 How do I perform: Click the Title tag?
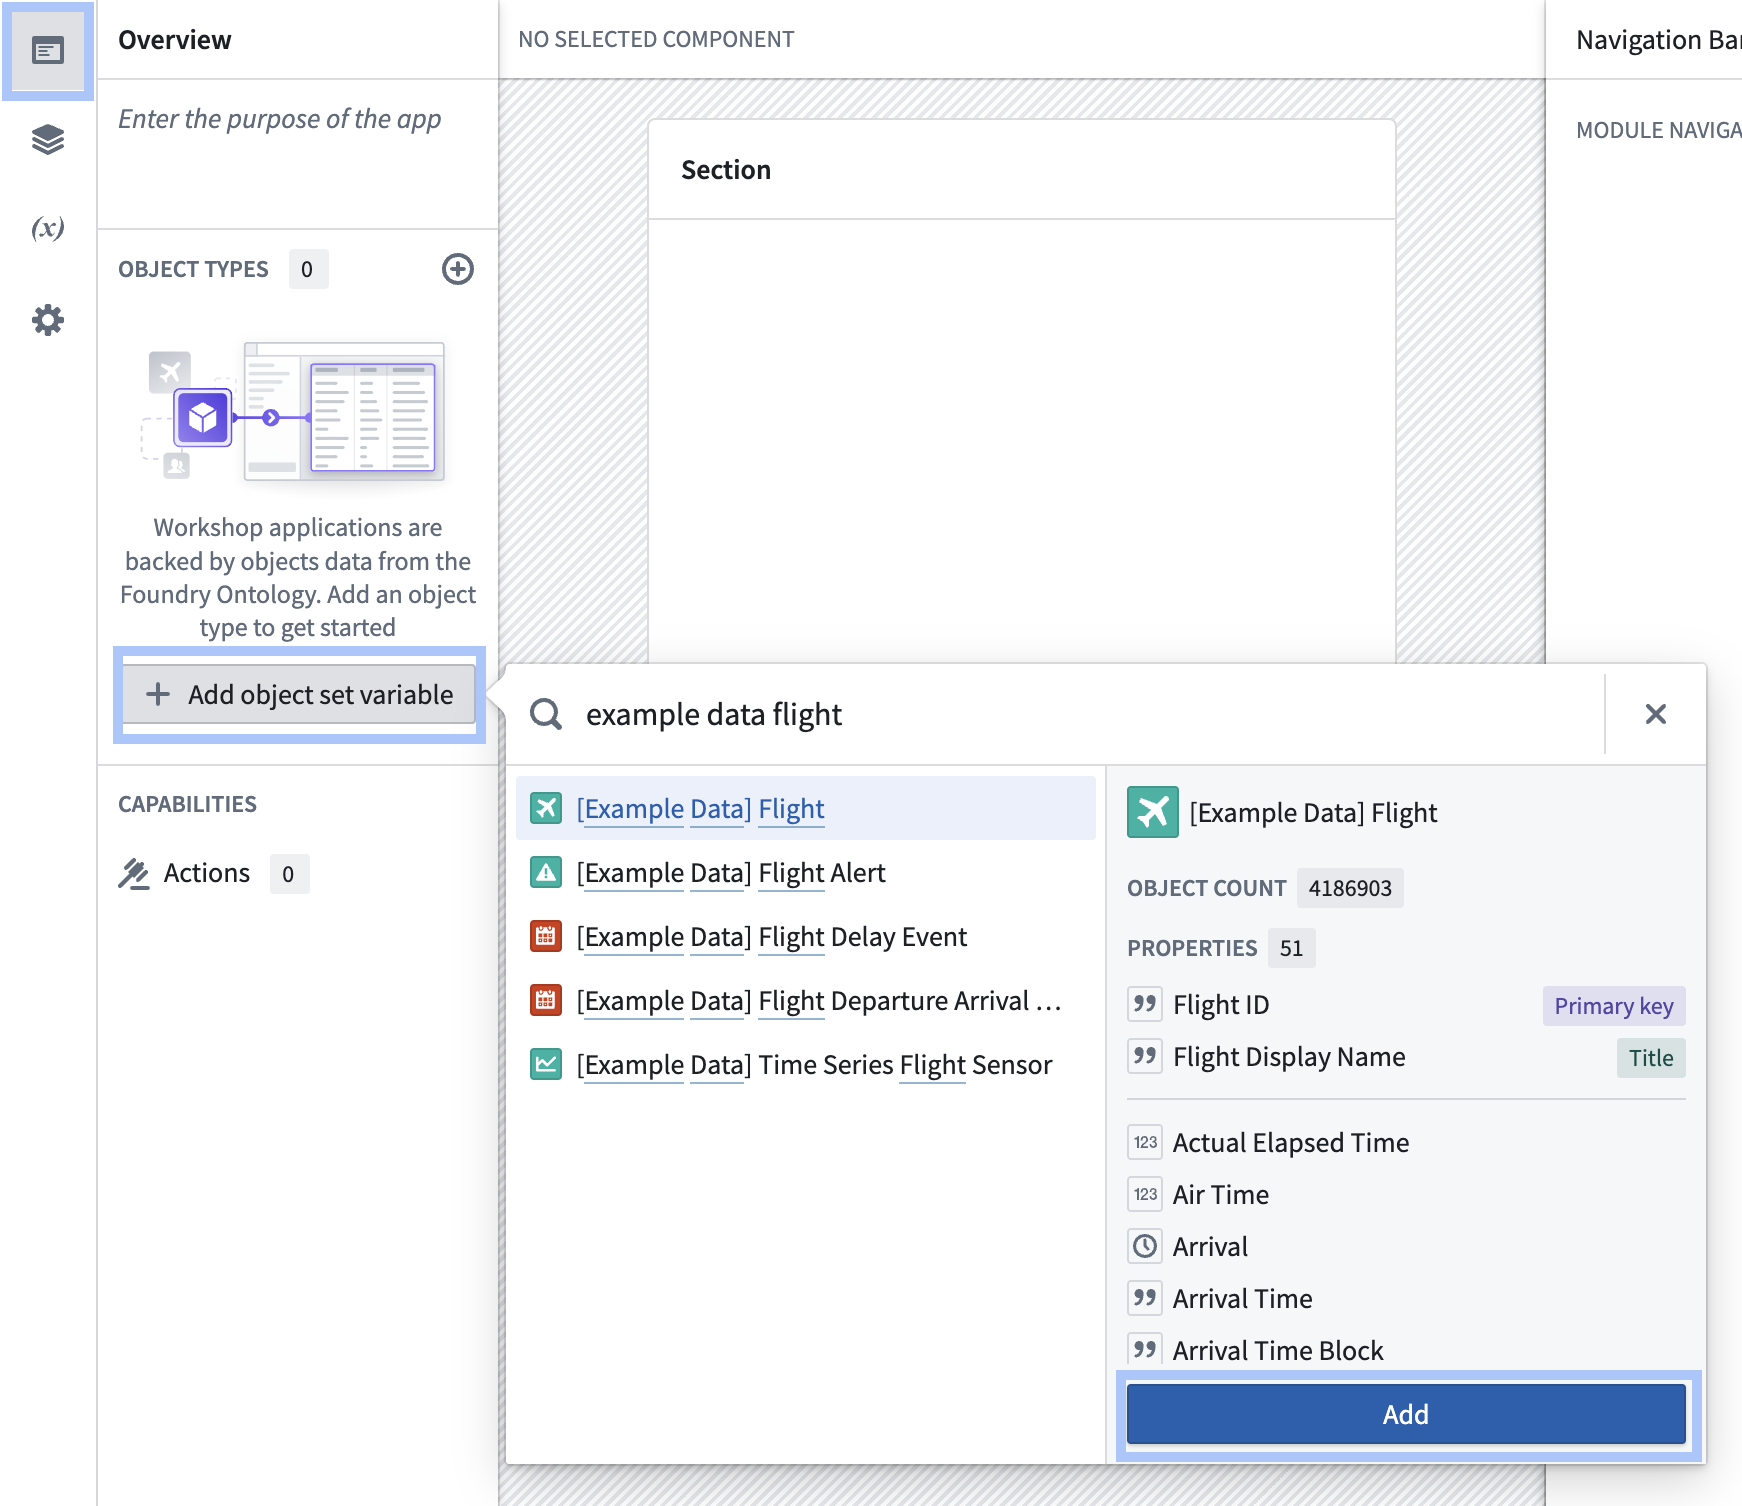[1651, 1058]
